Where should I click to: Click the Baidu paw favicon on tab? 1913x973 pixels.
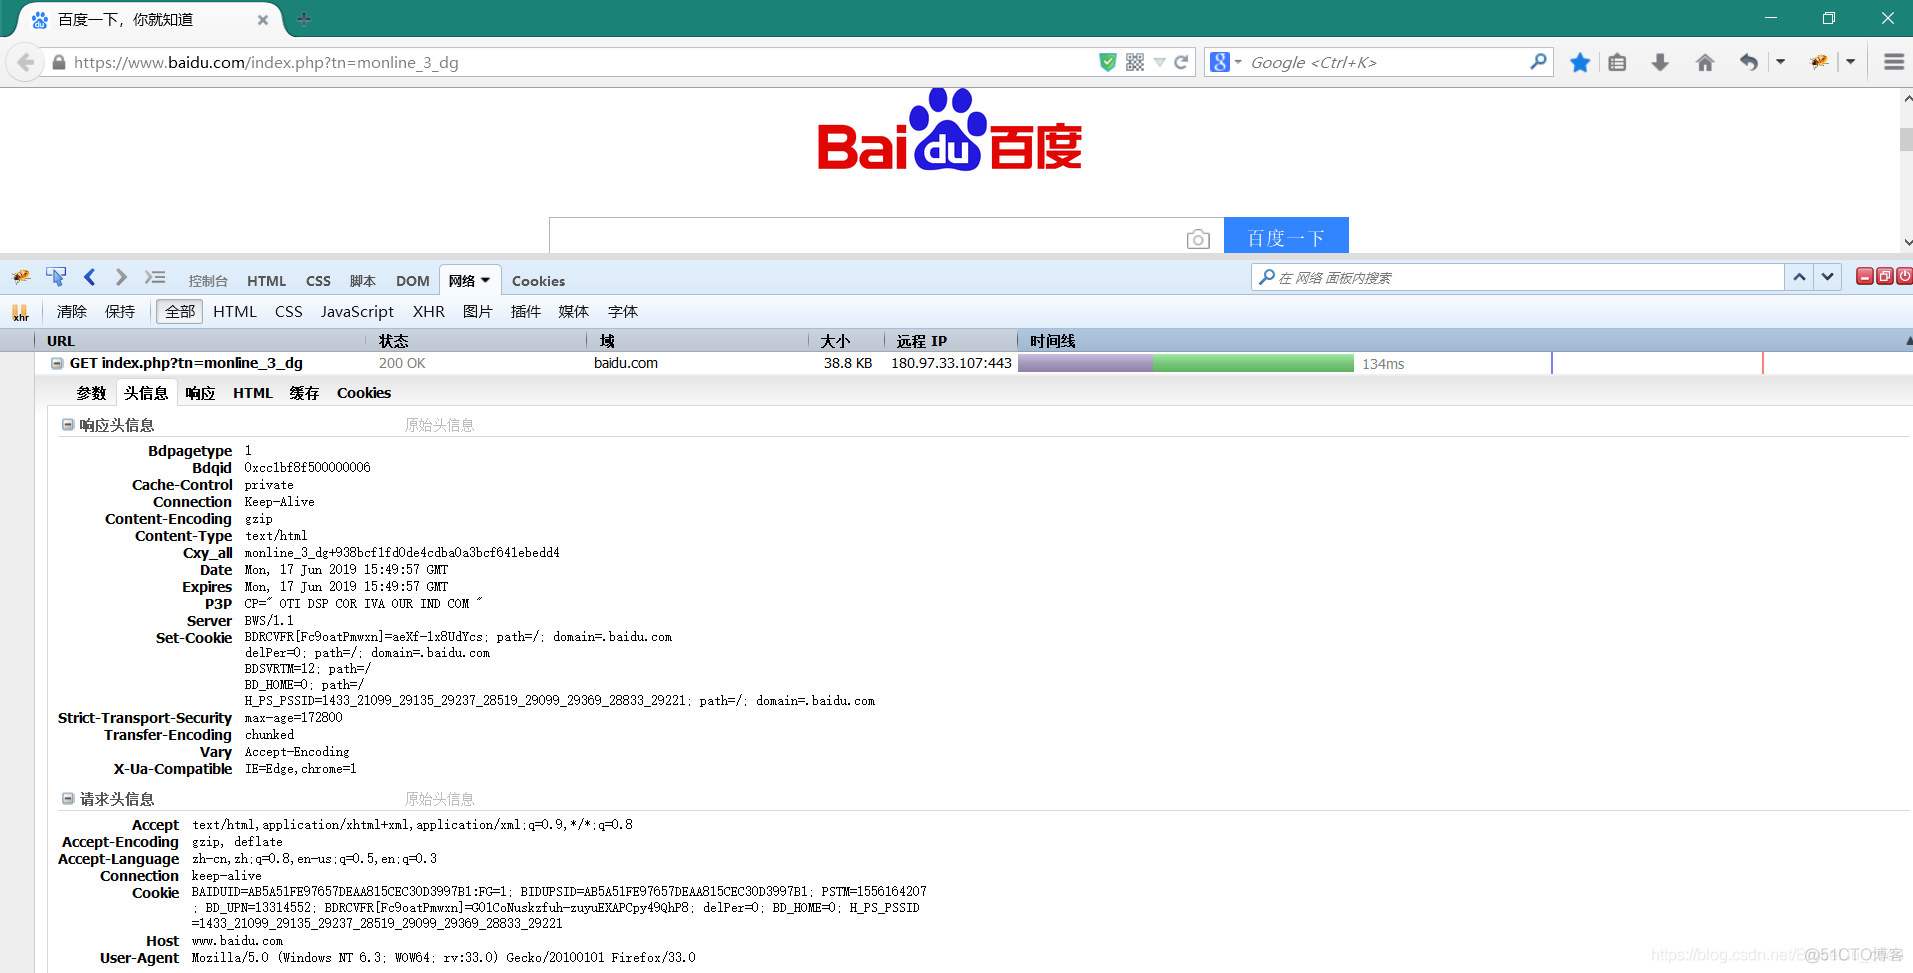pyautogui.click(x=40, y=20)
